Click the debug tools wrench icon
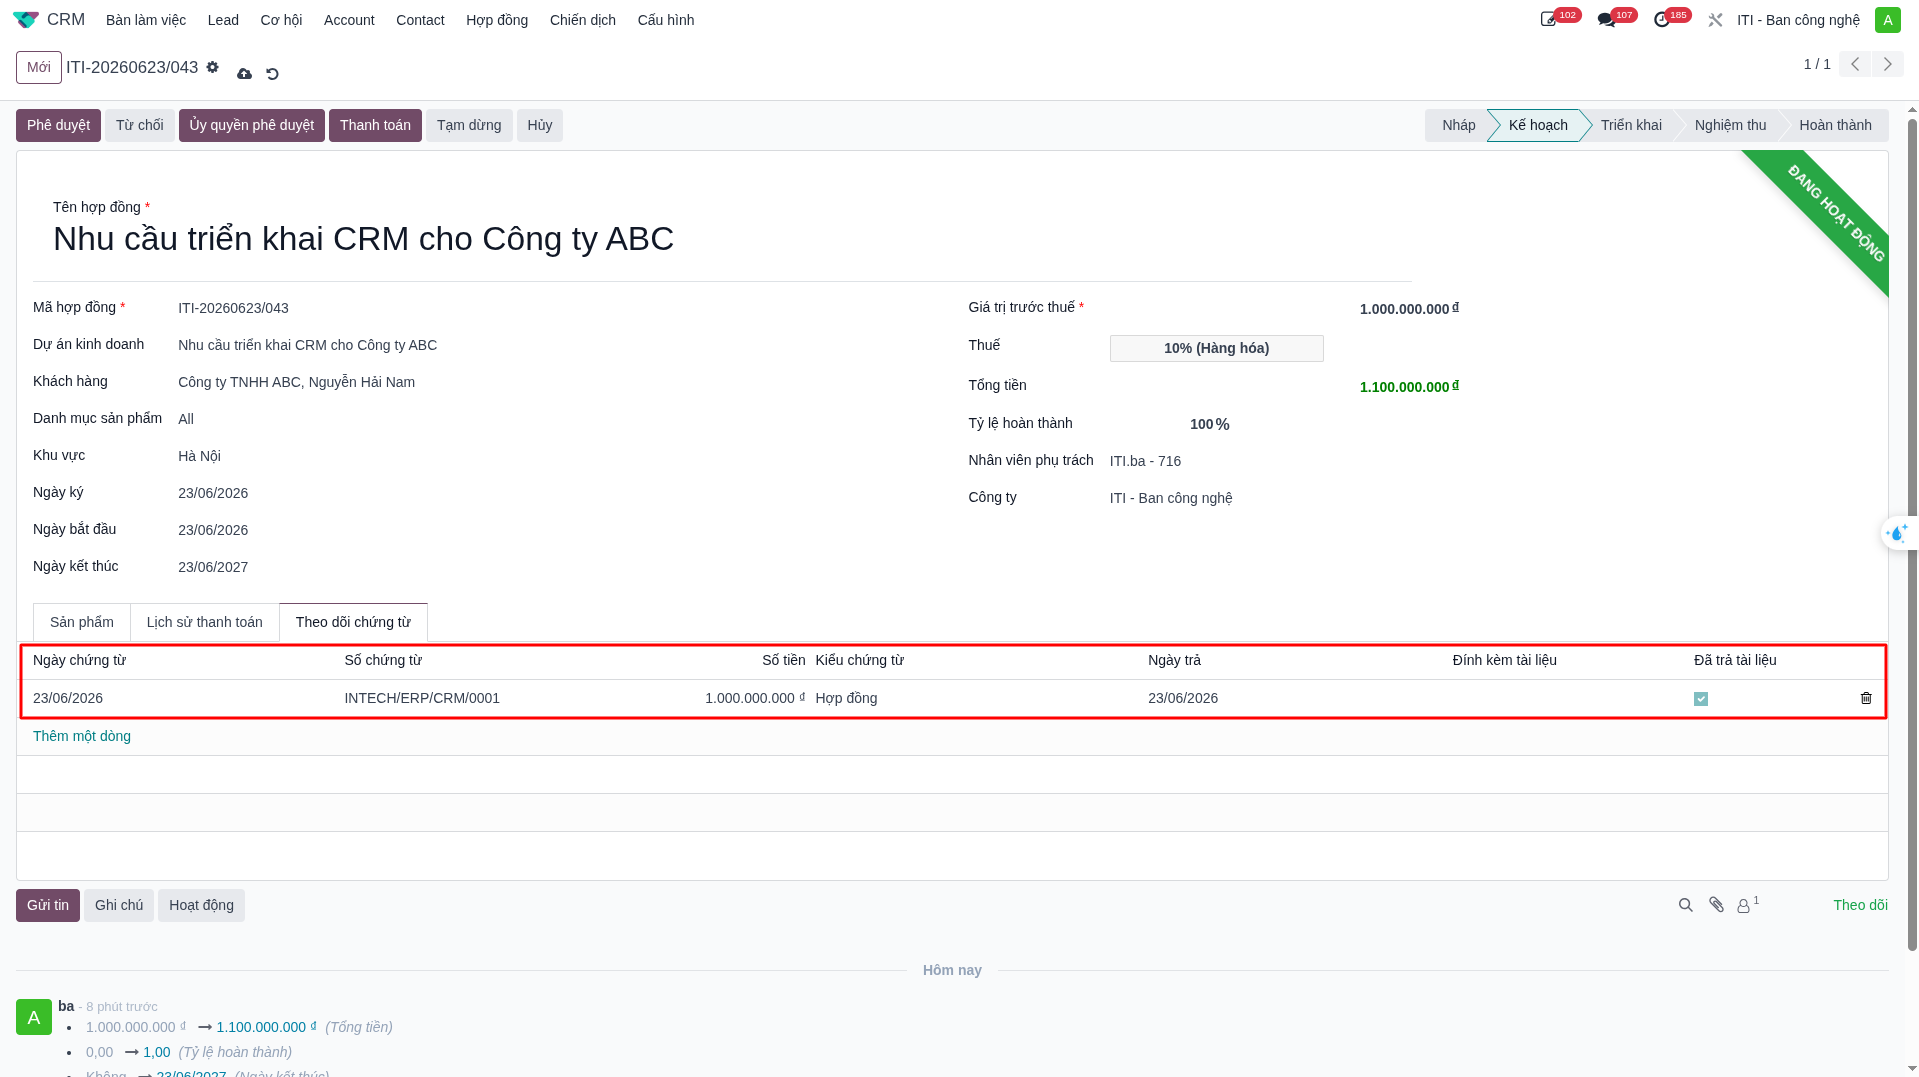This screenshot has height=1077, width=1919. tap(1715, 20)
